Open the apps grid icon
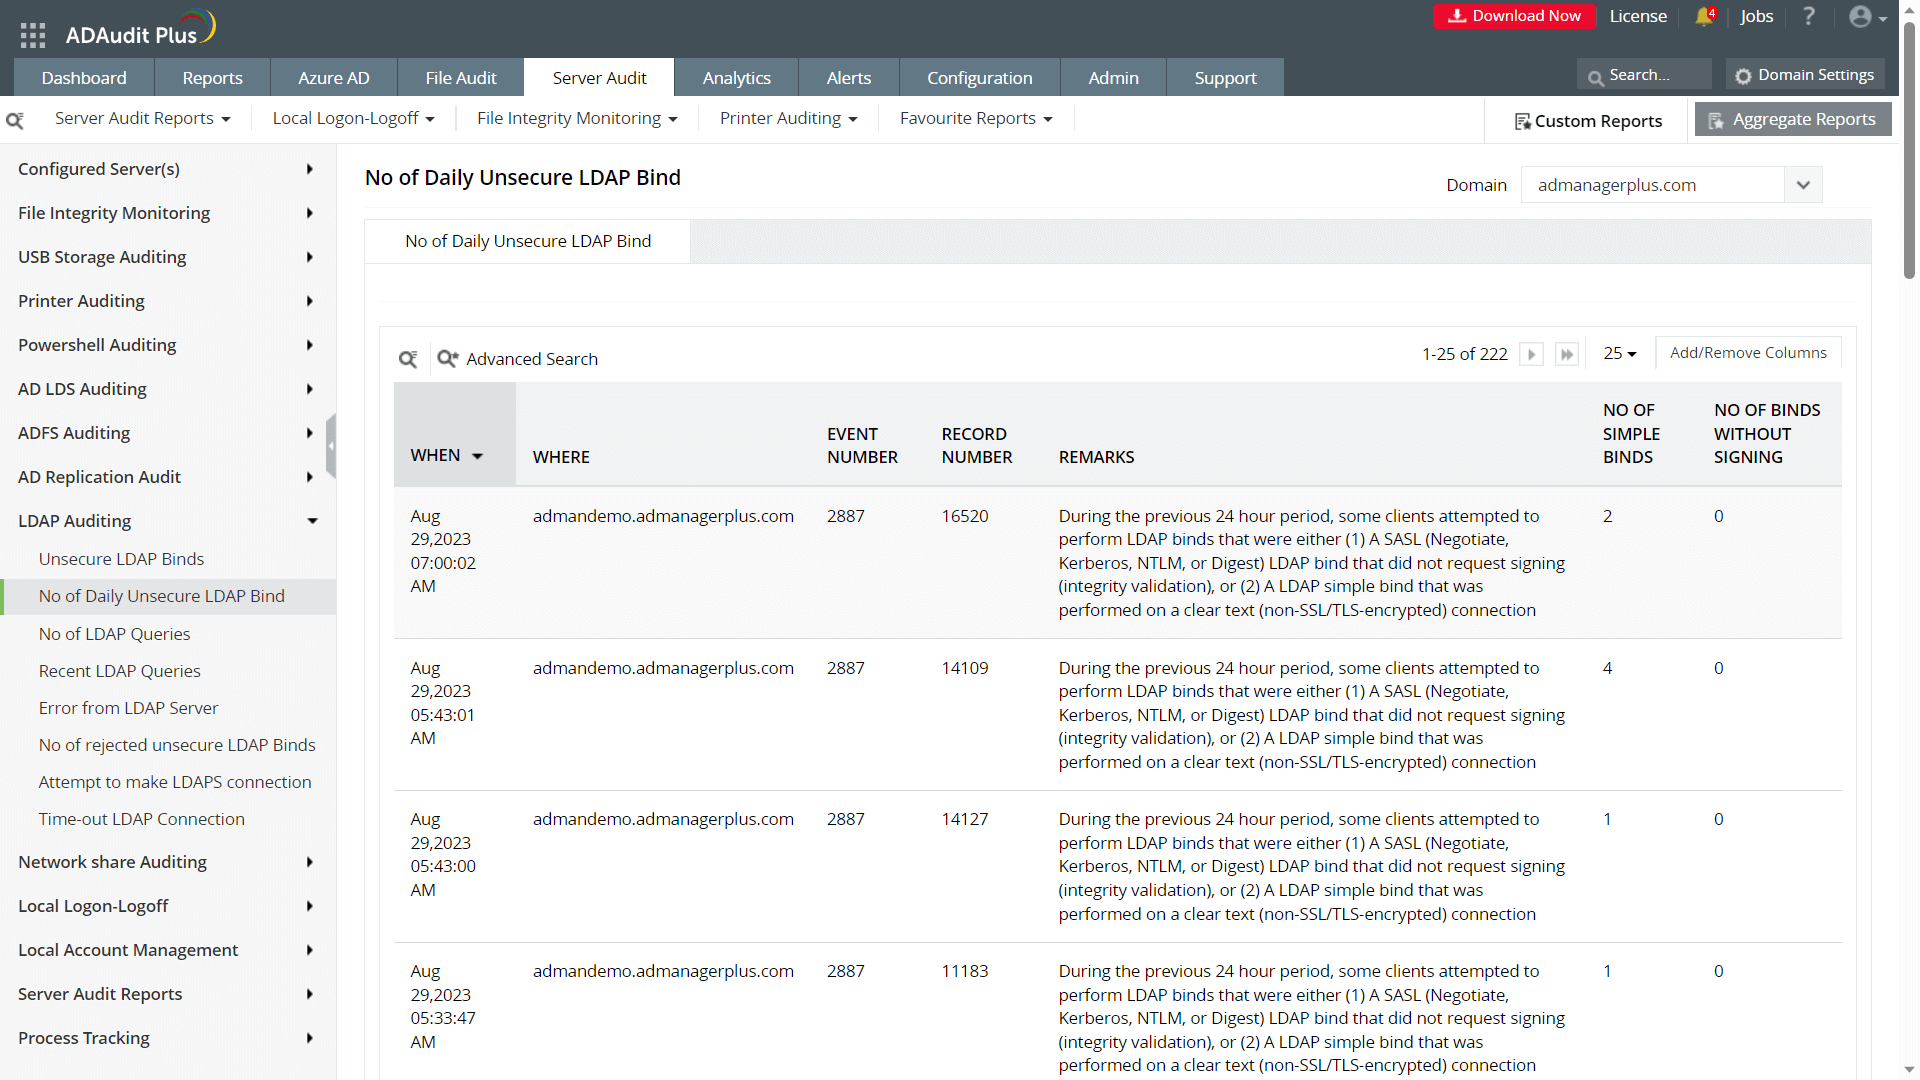Viewport: 1920px width, 1080px height. tap(33, 36)
